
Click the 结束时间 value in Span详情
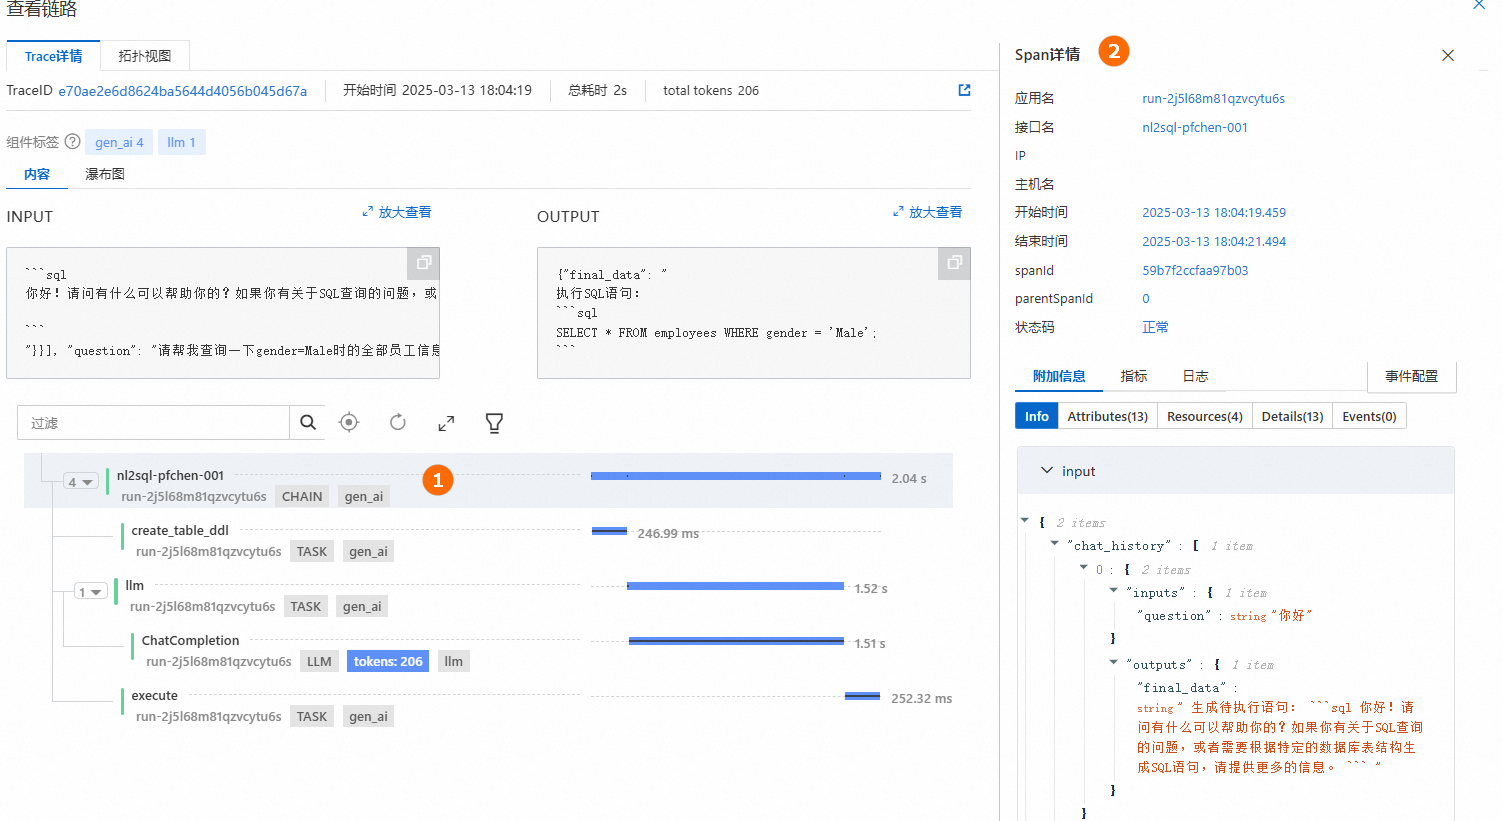pyautogui.click(x=1214, y=242)
